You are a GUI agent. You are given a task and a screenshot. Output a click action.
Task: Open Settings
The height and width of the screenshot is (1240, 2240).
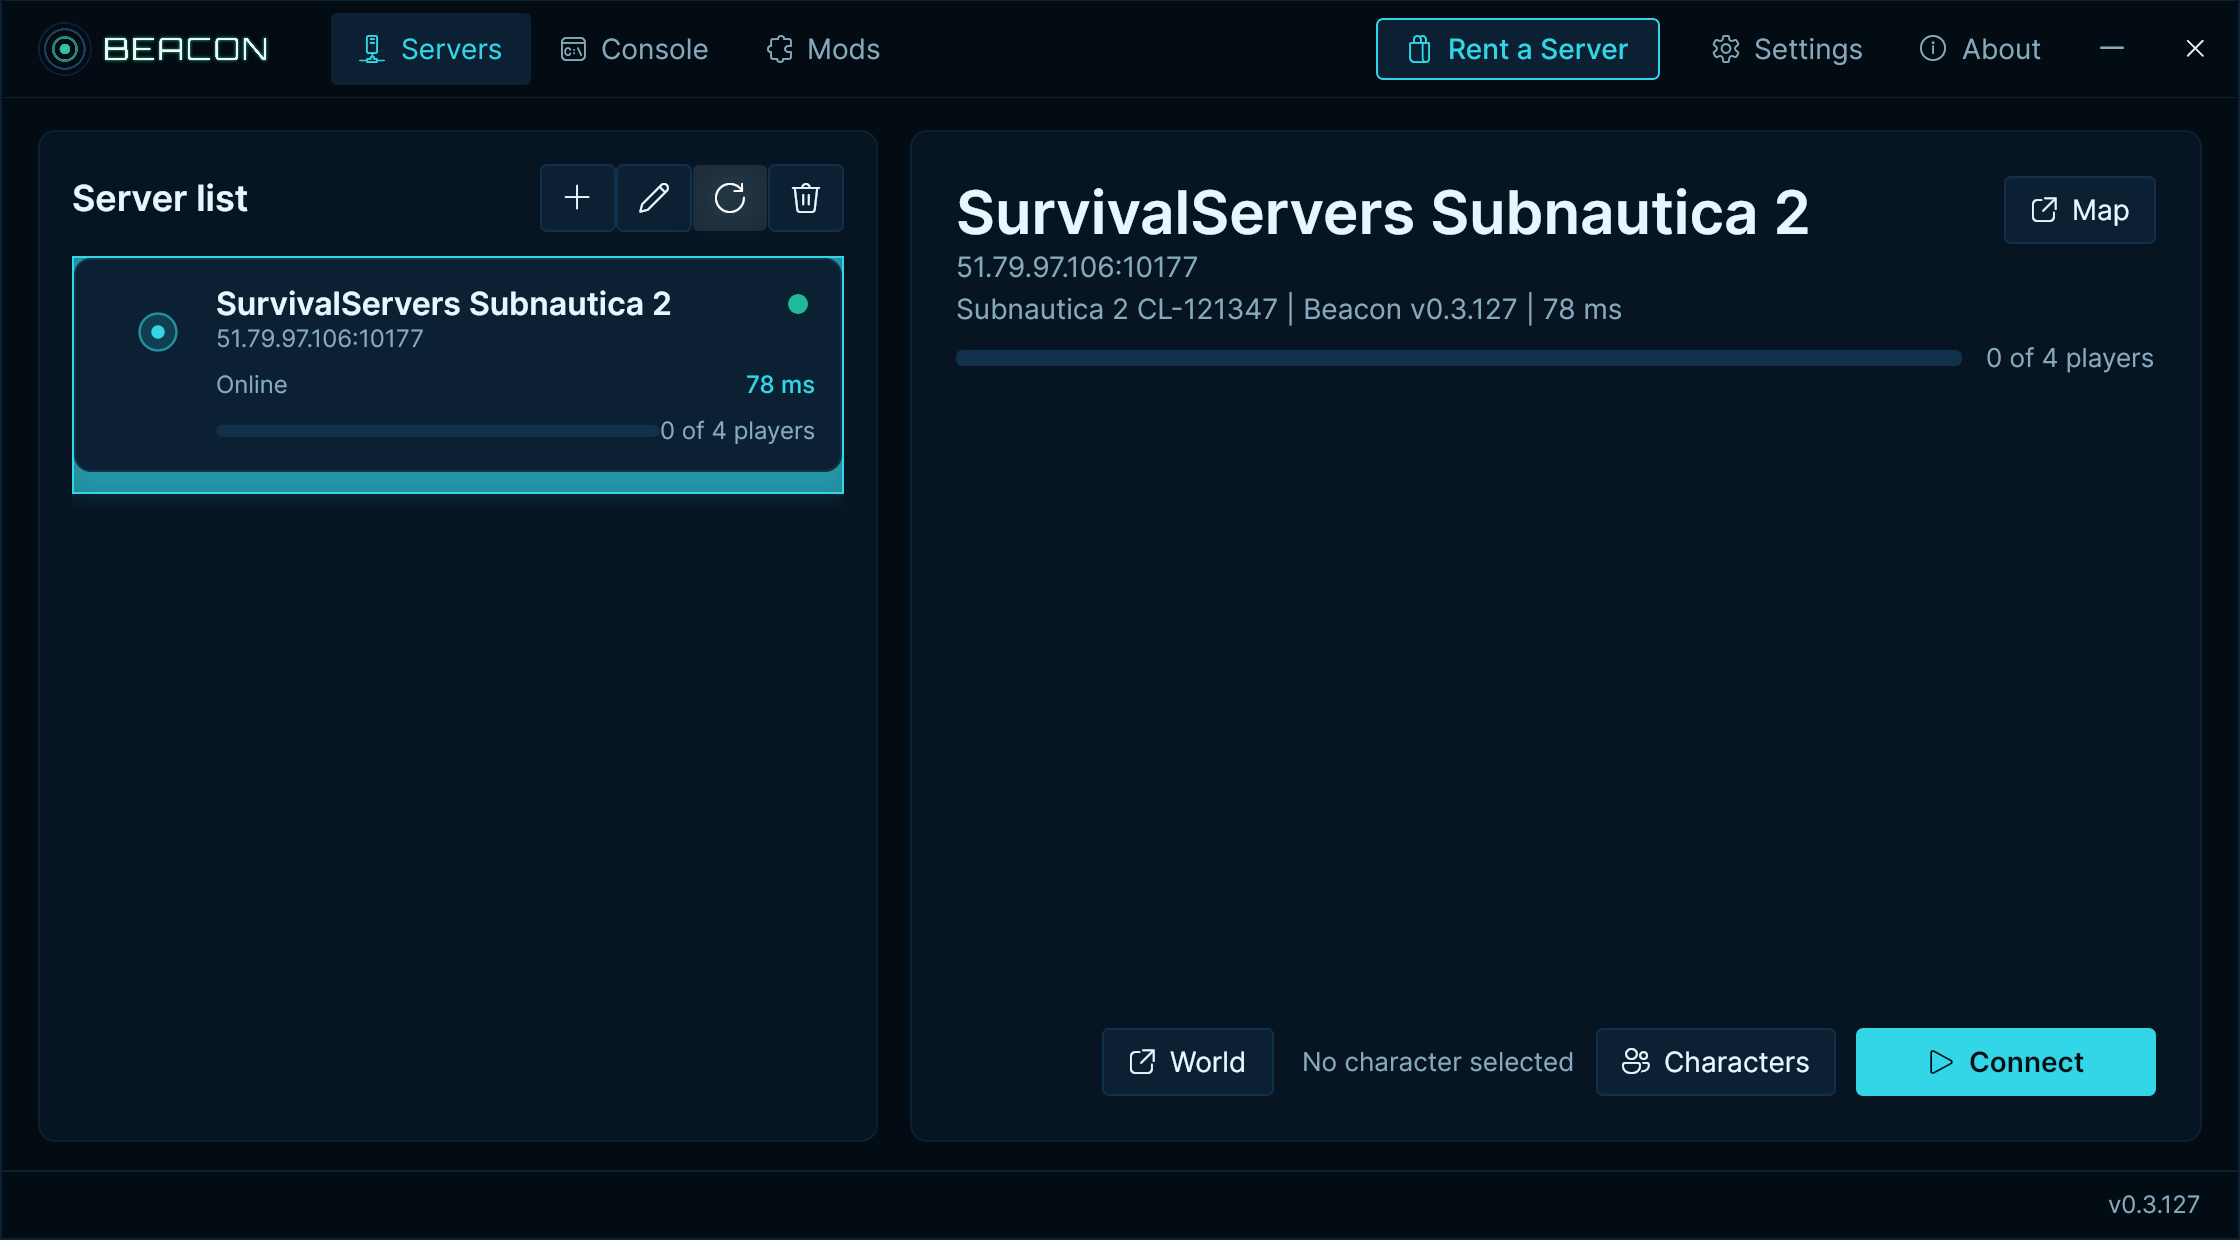pyautogui.click(x=1786, y=49)
